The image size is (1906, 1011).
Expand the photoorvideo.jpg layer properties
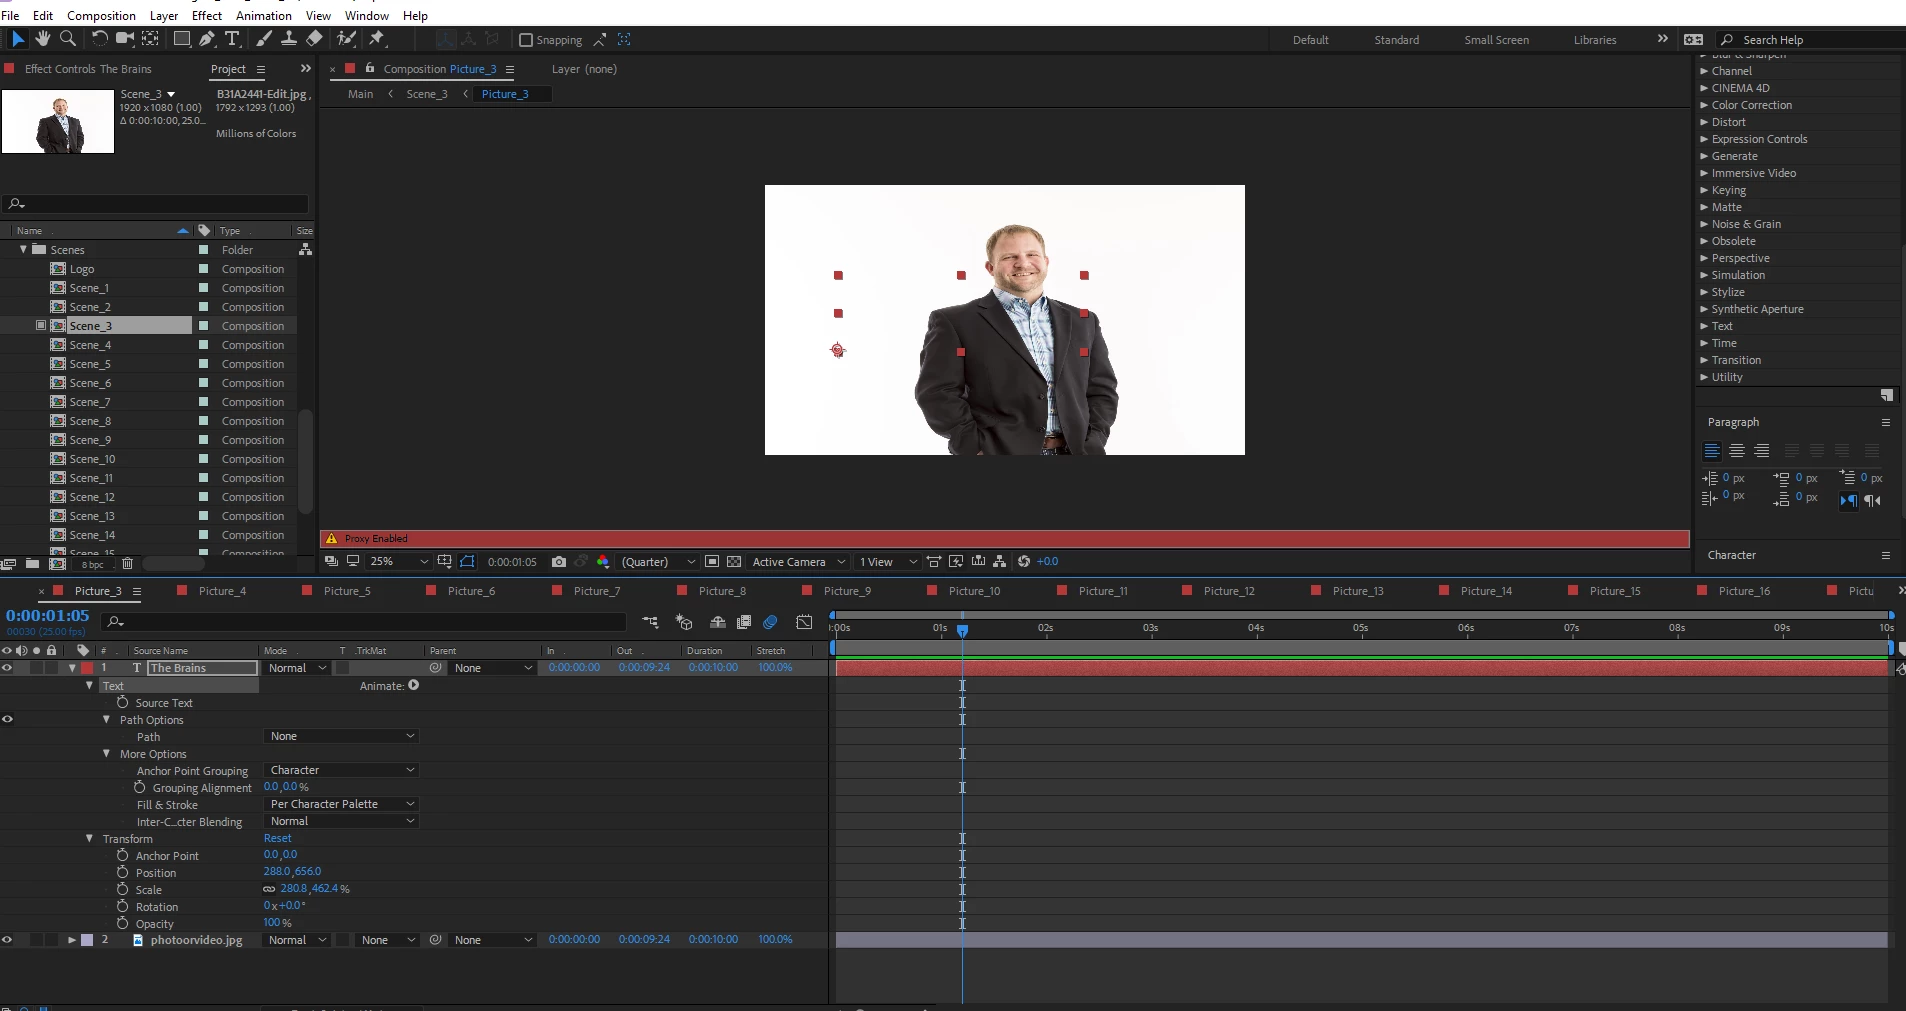72,940
